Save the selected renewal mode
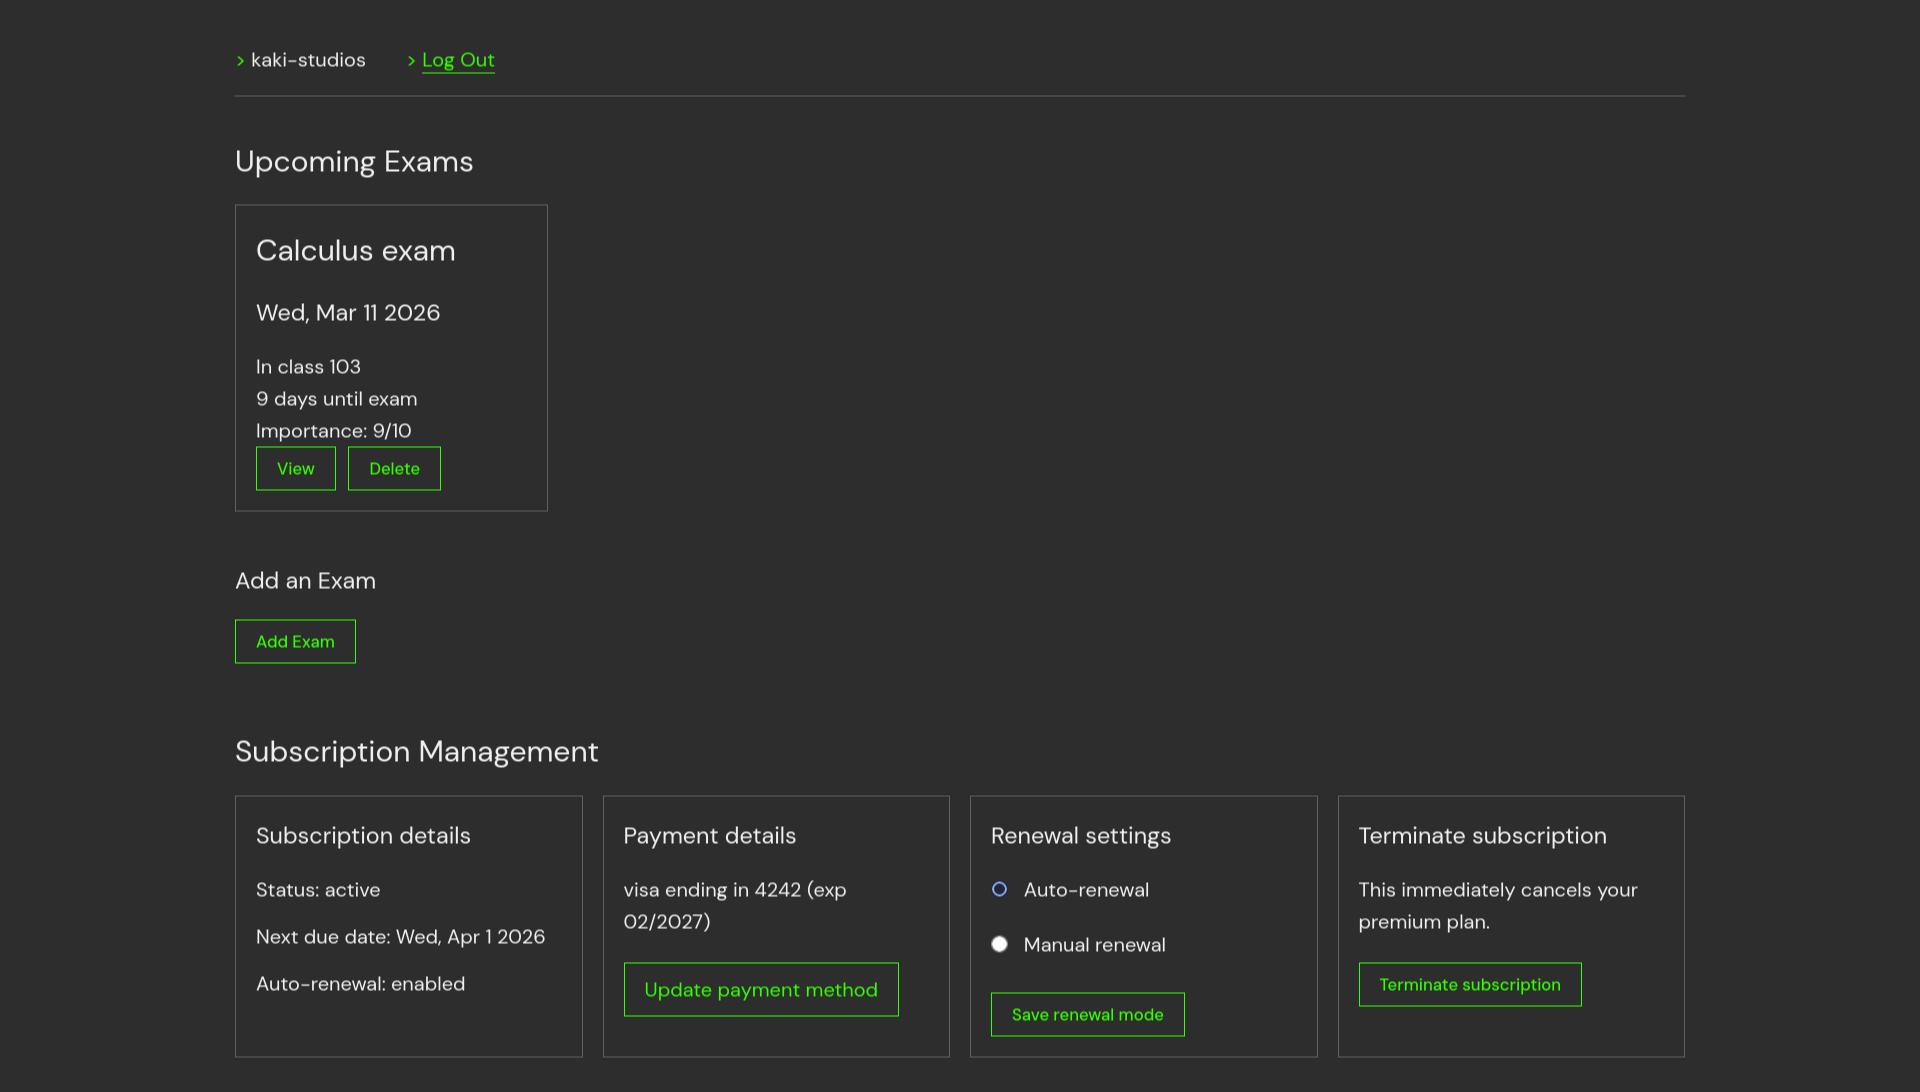The image size is (1920, 1092). (x=1087, y=1014)
